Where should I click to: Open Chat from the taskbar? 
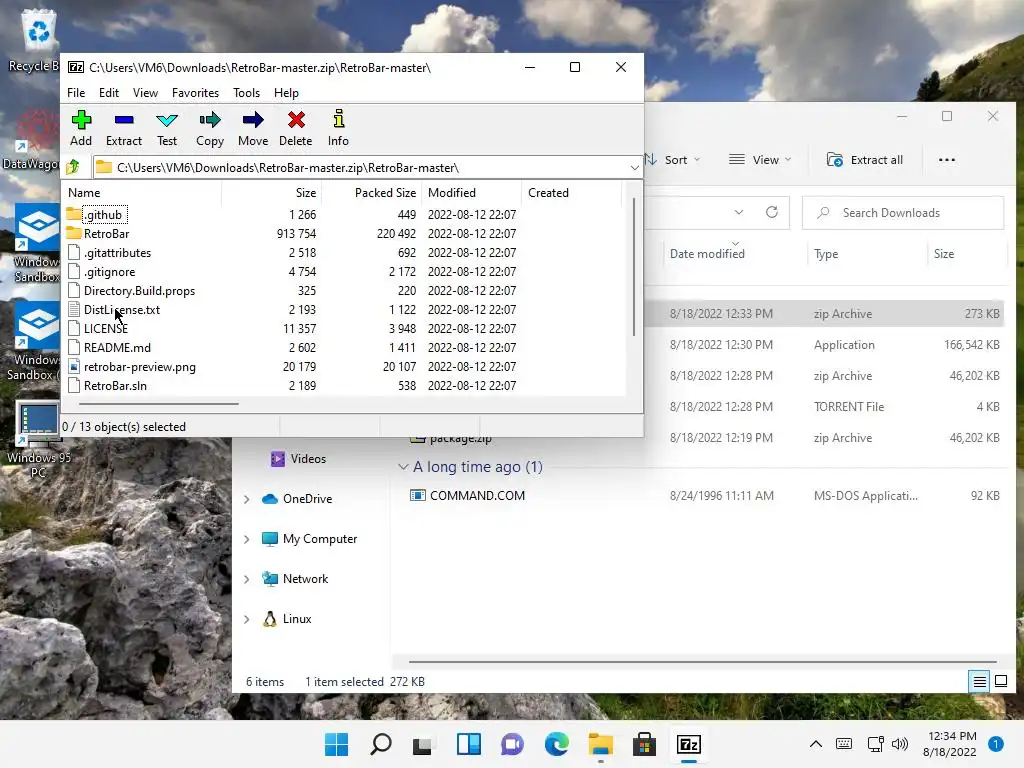[x=512, y=744]
